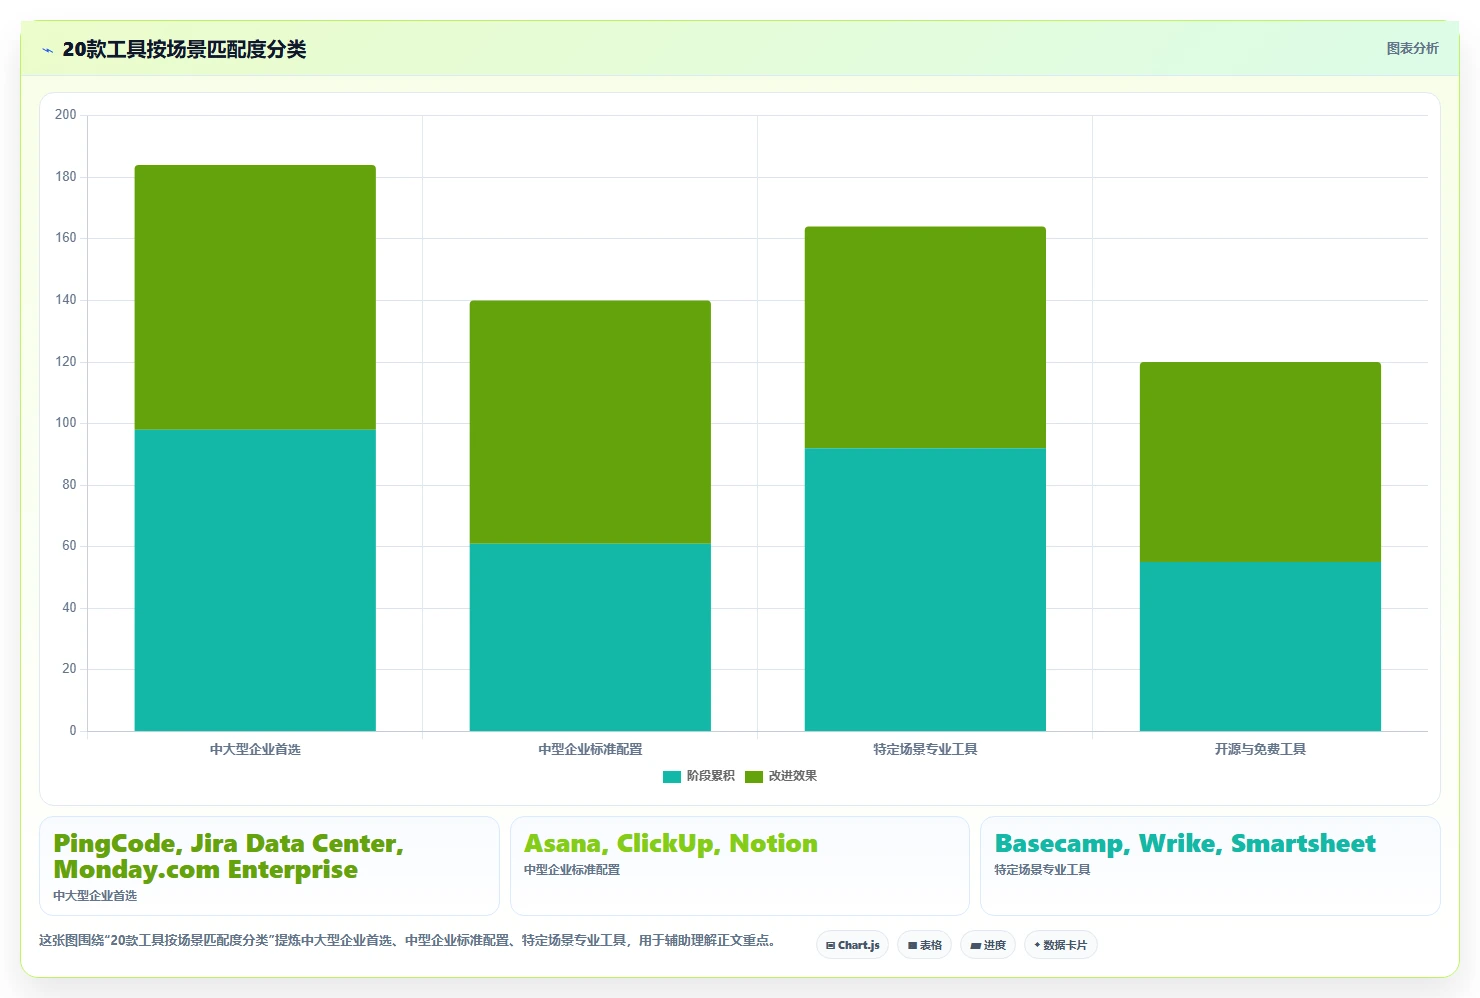
Task: Click the green bar segment for 中大型企业首选
Action: [x=255, y=297]
